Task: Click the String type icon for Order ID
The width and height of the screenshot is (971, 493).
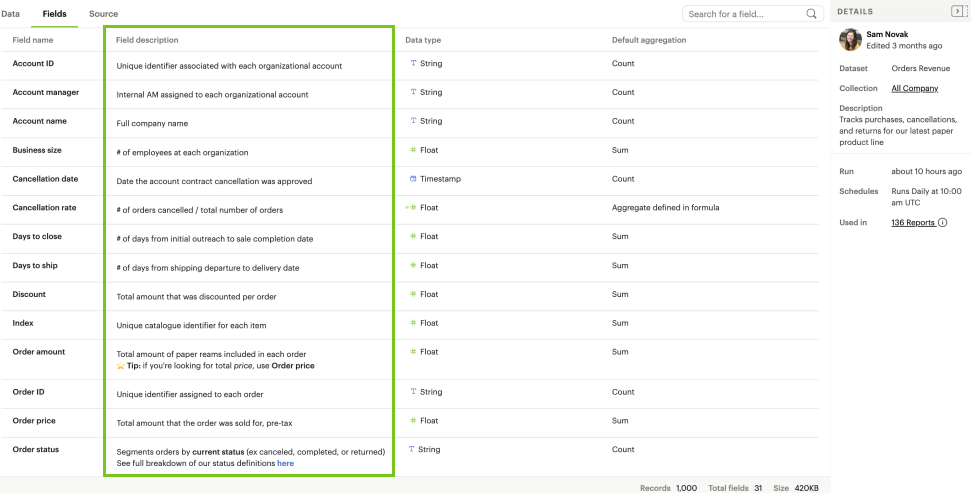Action: click(413, 391)
